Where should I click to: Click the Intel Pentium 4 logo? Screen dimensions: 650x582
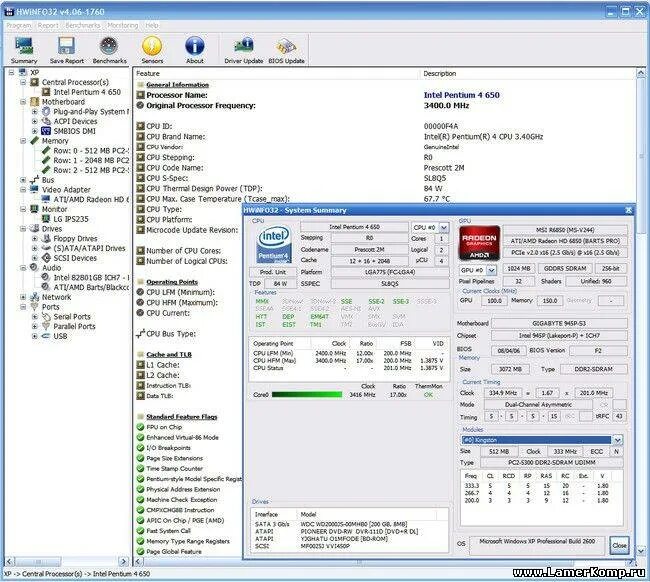coord(273,245)
